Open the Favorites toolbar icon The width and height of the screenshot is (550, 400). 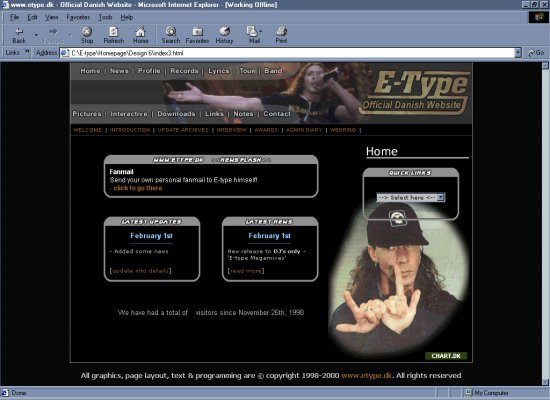coord(197,35)
